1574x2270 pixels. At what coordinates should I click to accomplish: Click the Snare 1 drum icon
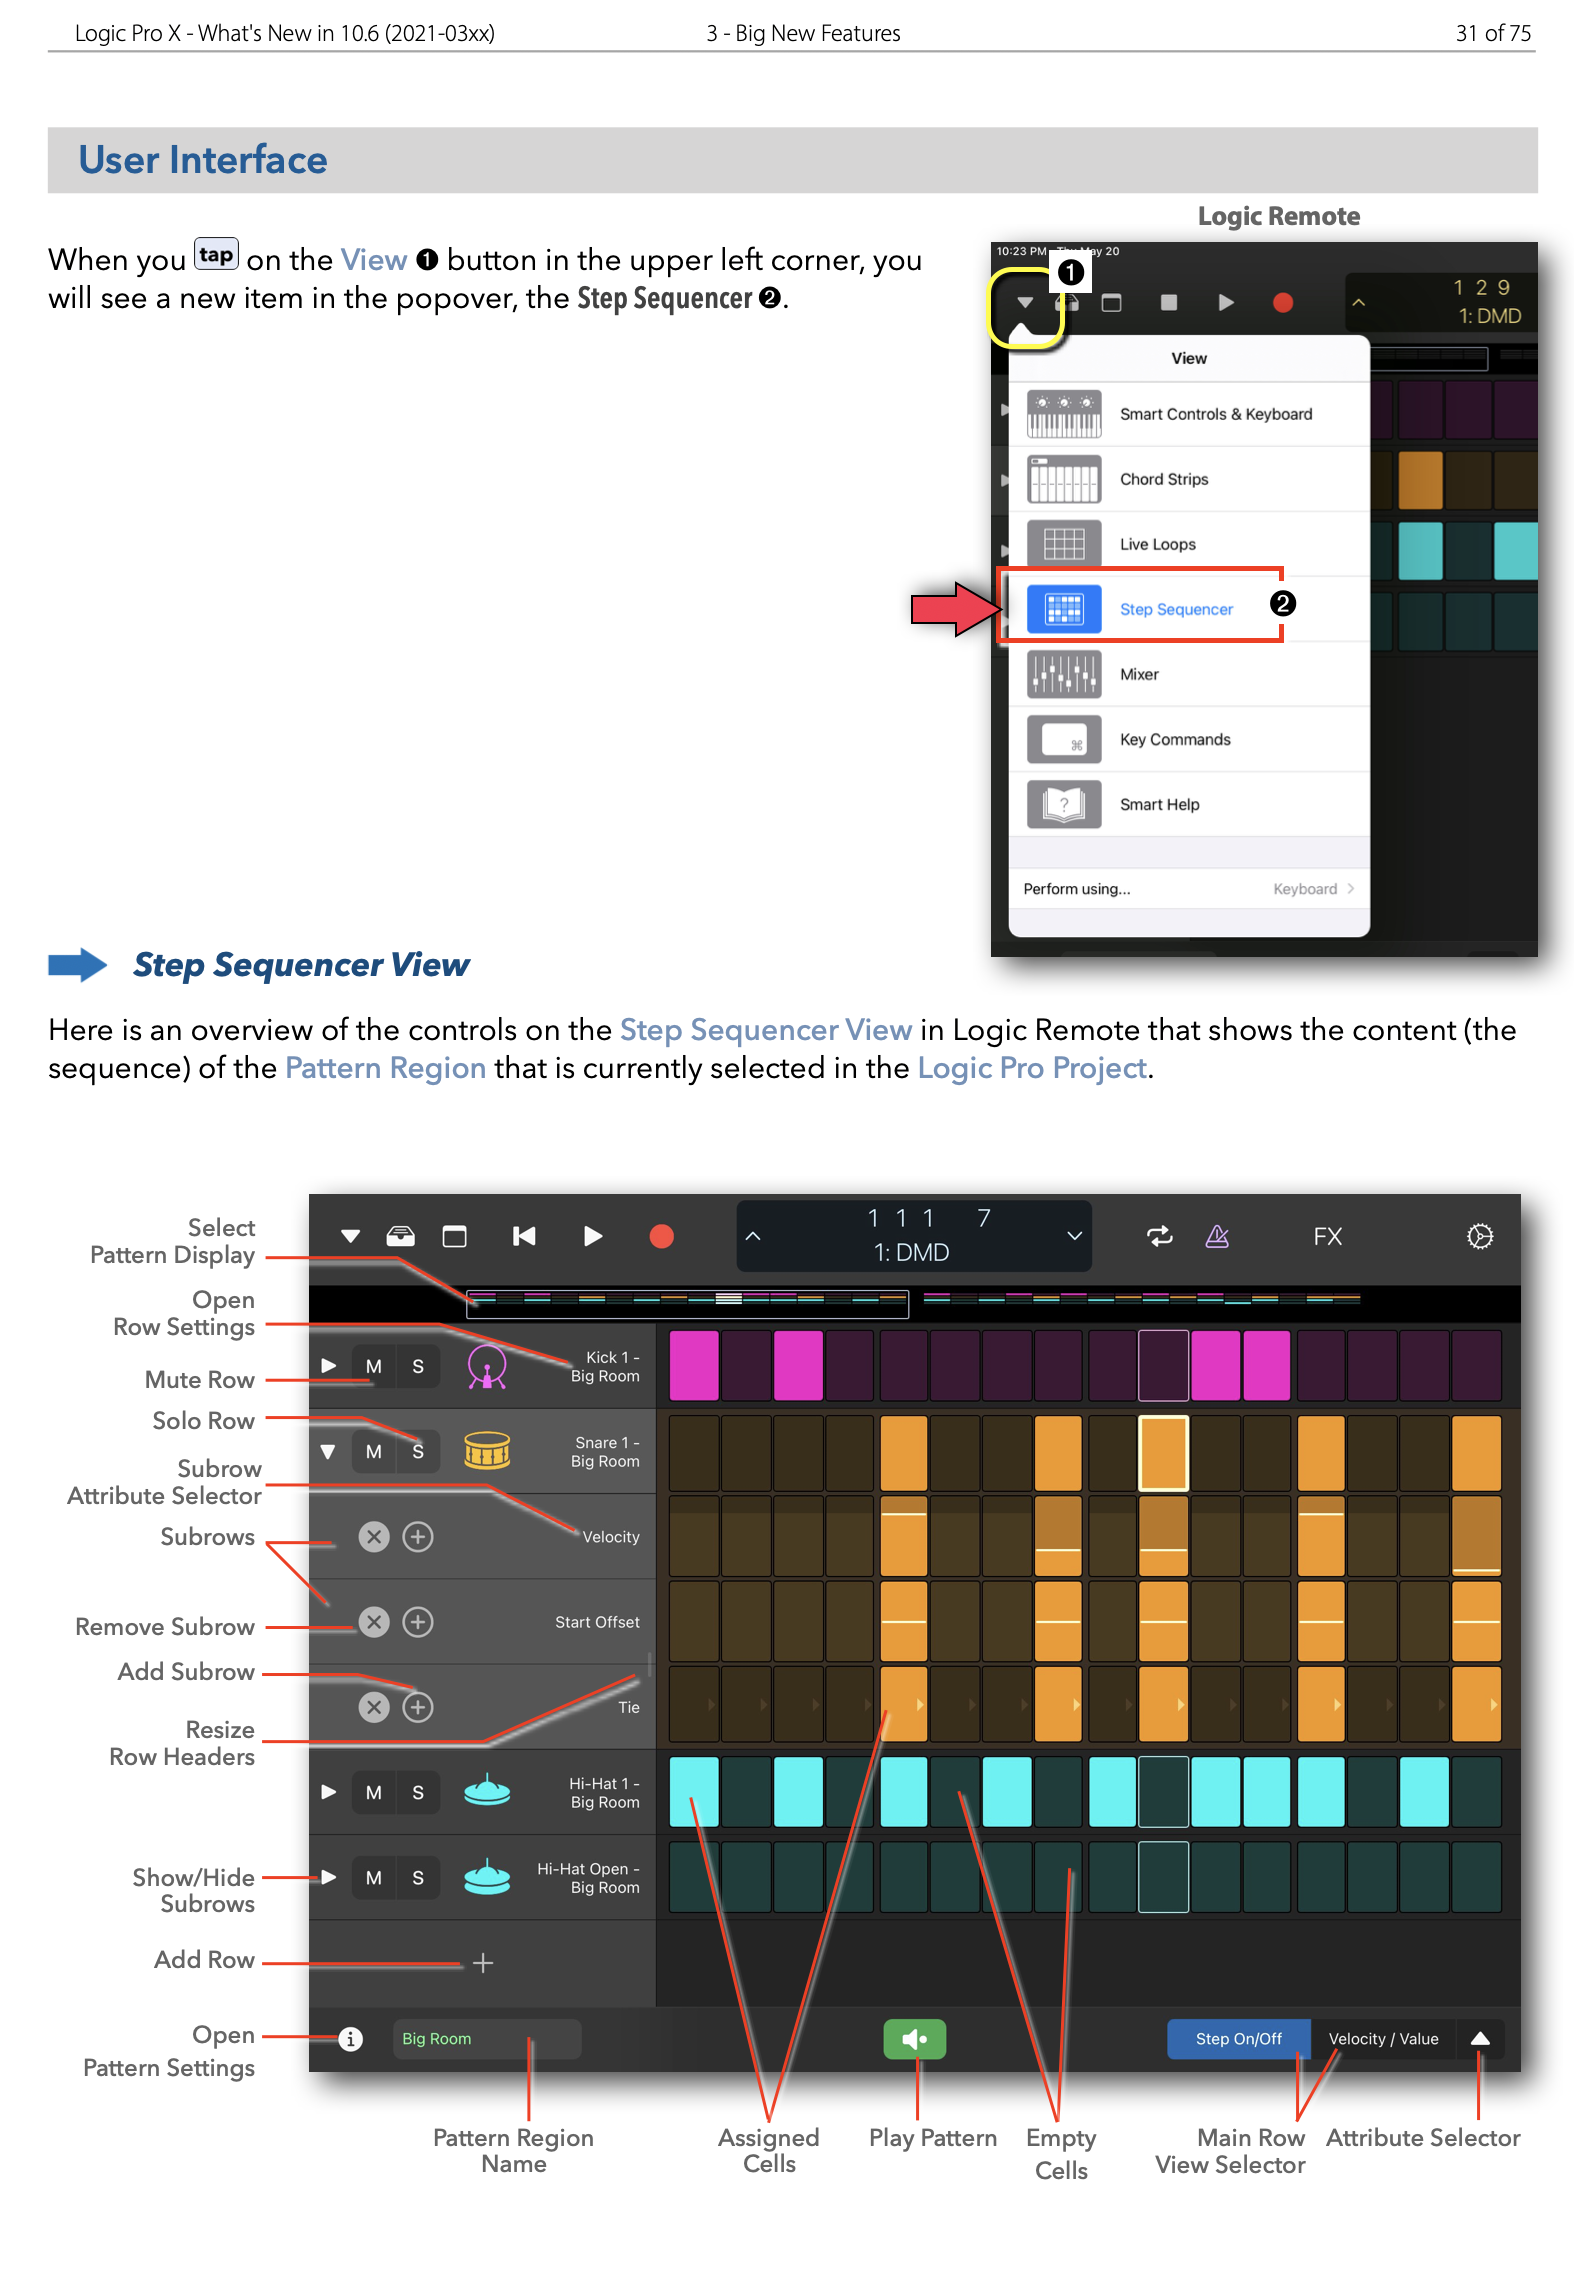[x=487, y=1451]
